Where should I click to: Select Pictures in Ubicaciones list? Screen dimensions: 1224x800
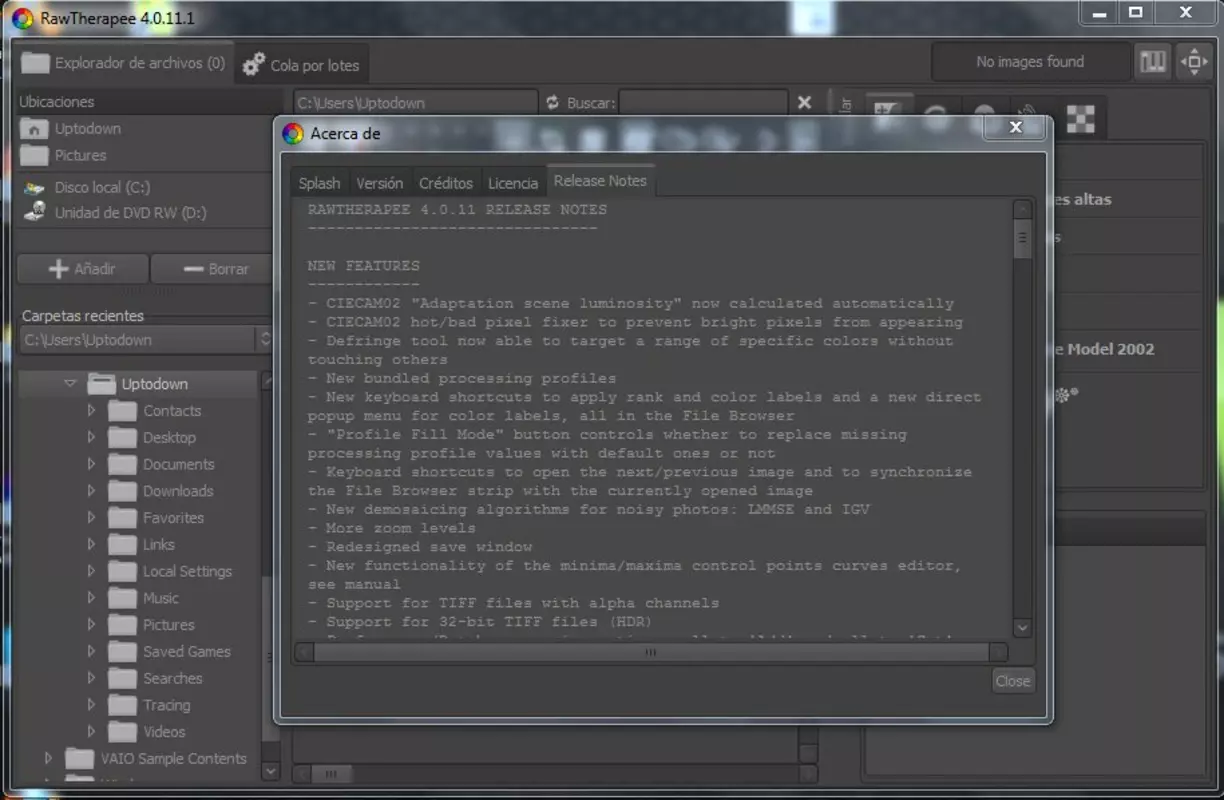coord(80,156)
